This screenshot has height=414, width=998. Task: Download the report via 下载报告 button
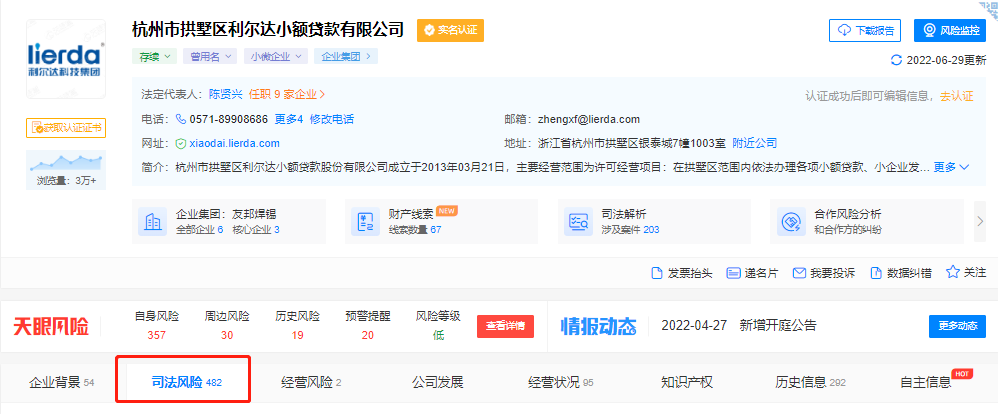click(x=864, y=31)
